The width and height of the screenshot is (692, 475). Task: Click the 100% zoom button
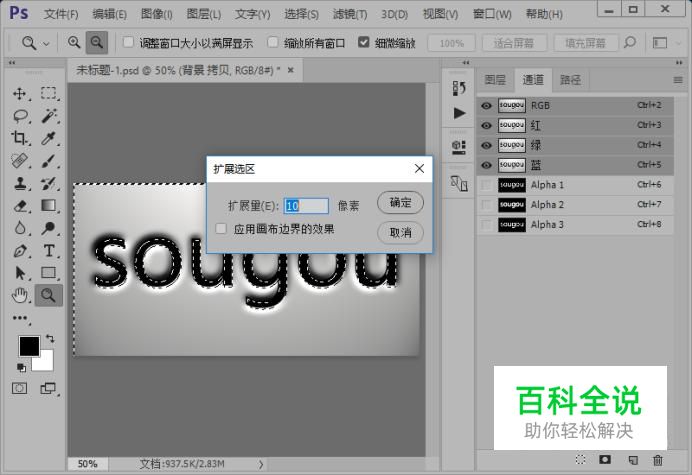click(451, 43)
